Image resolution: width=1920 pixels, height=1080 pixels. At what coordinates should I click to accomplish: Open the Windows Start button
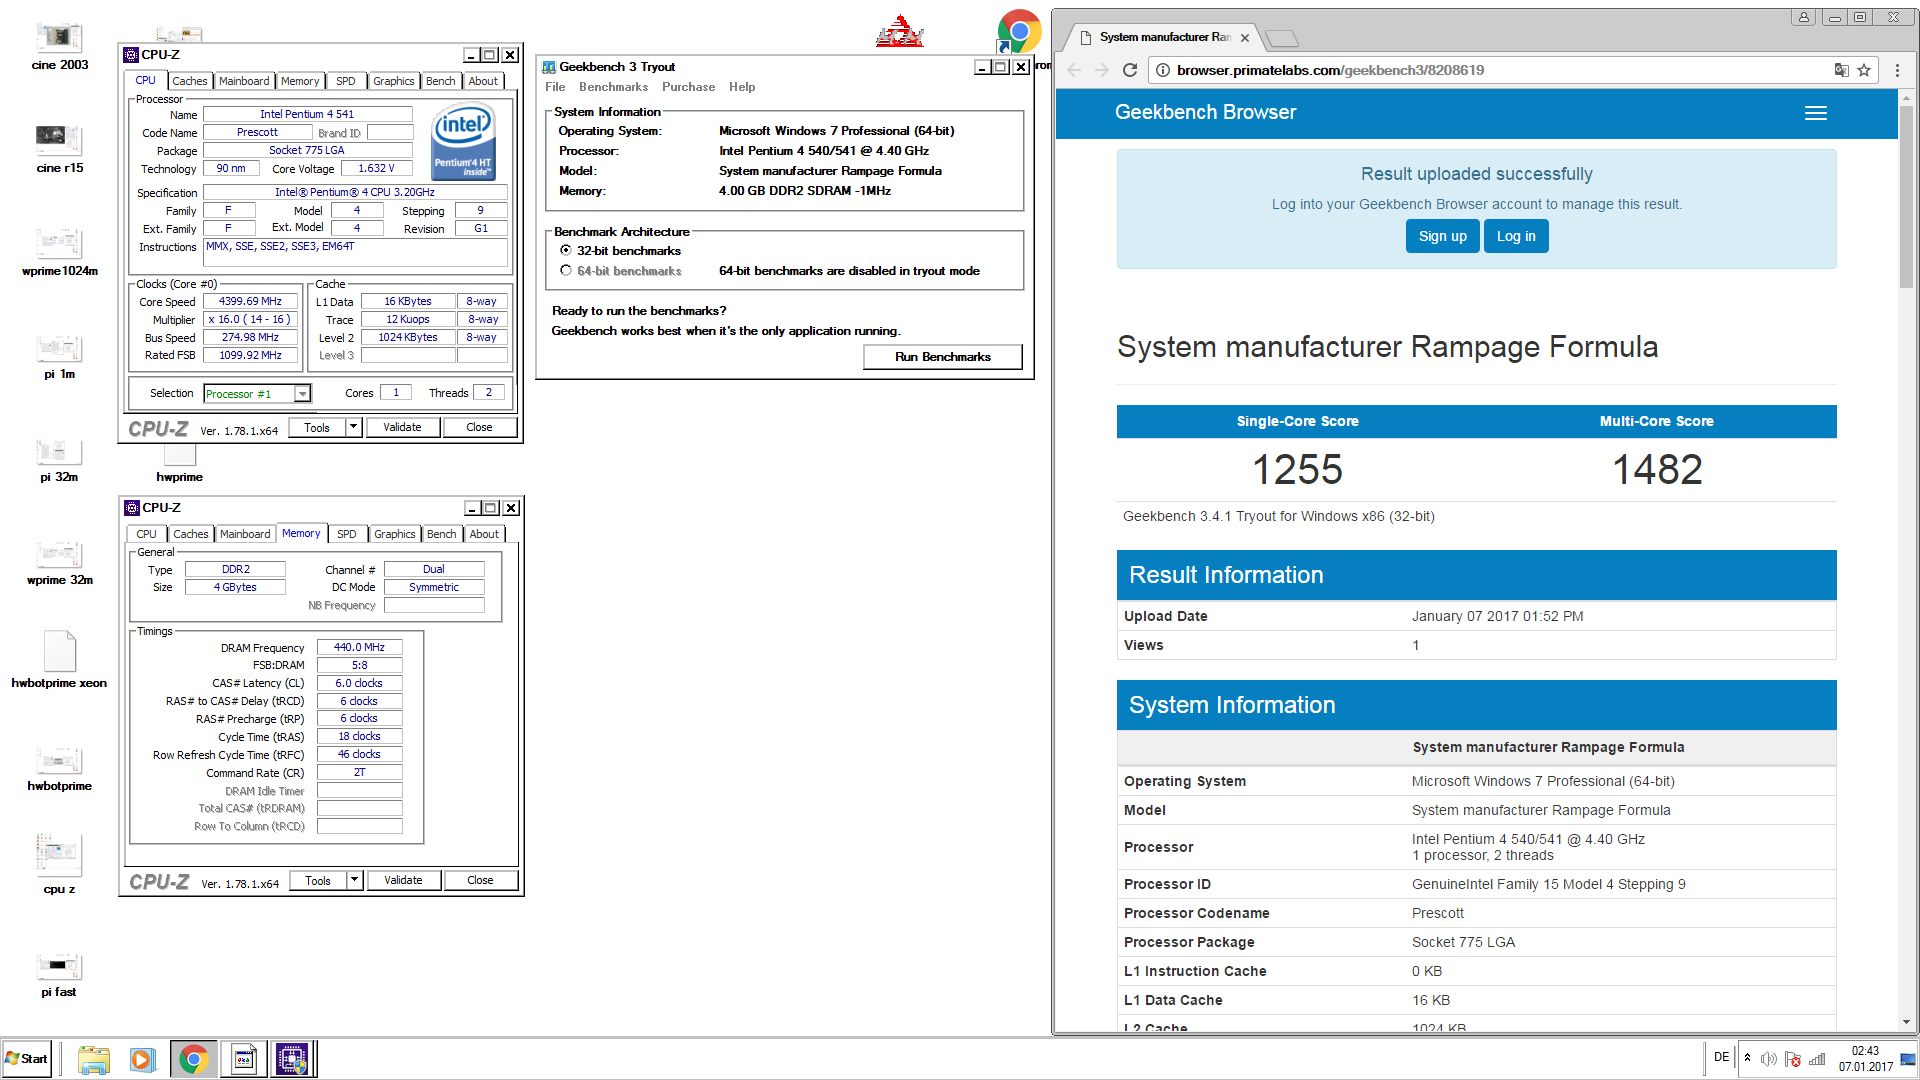coord(27,1059)
